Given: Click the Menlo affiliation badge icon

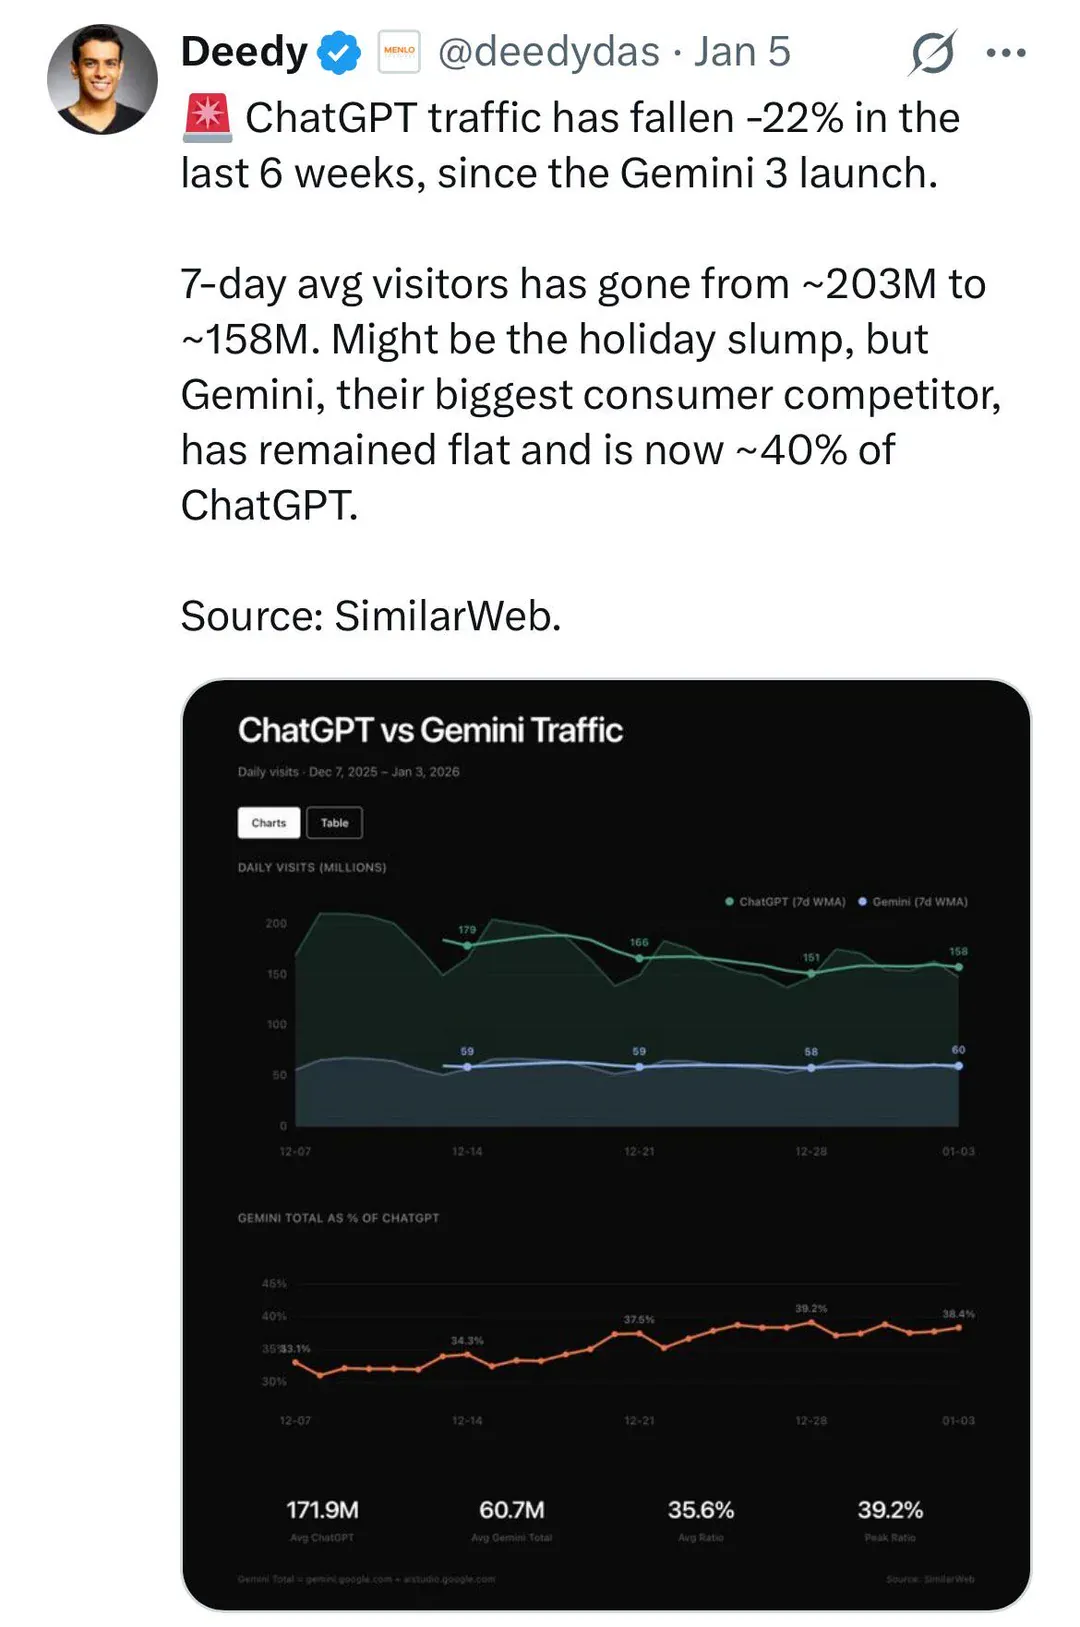Looking at the screenshot, I should tap(399, 52).
